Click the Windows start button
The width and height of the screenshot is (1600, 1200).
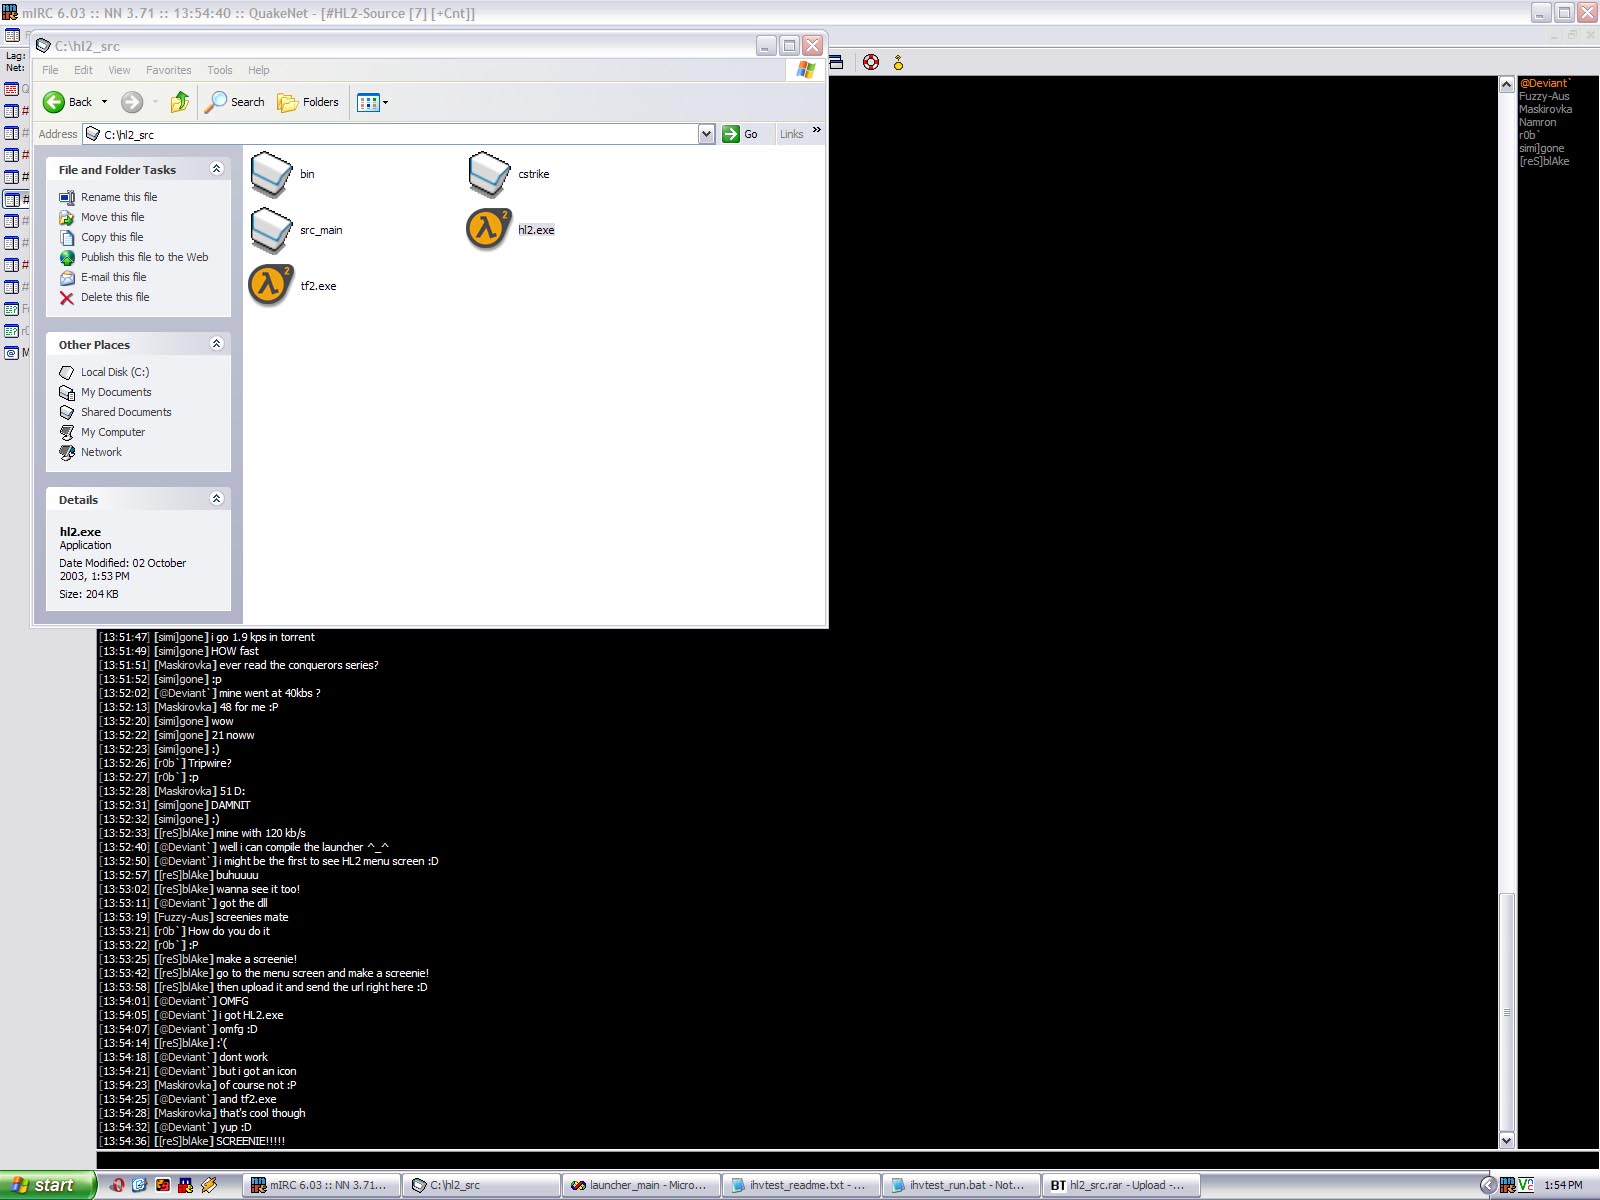point(48,1185)
